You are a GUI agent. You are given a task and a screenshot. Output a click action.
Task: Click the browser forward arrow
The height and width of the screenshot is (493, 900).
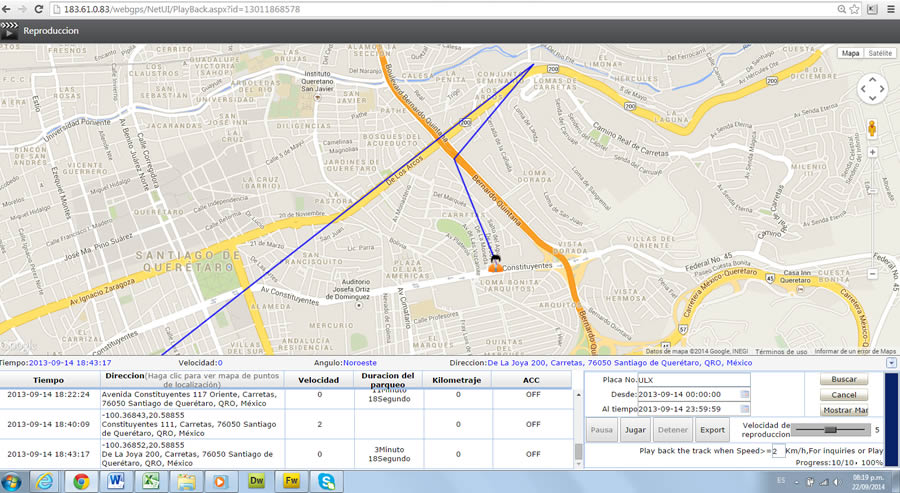tap(22, 9)
